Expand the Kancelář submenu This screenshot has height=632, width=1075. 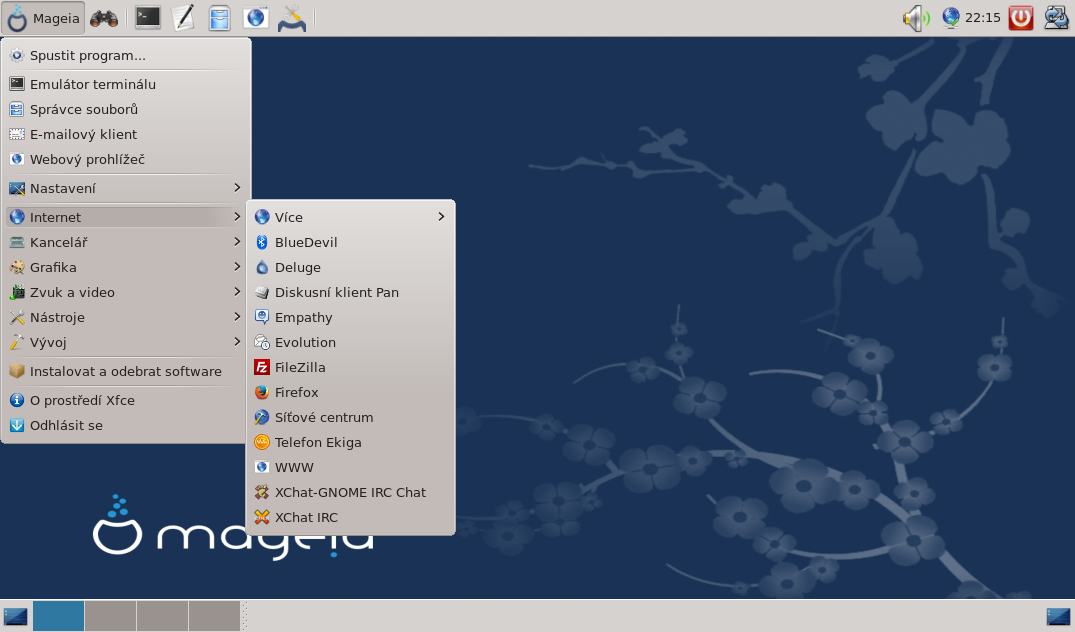tap(126, 242)
